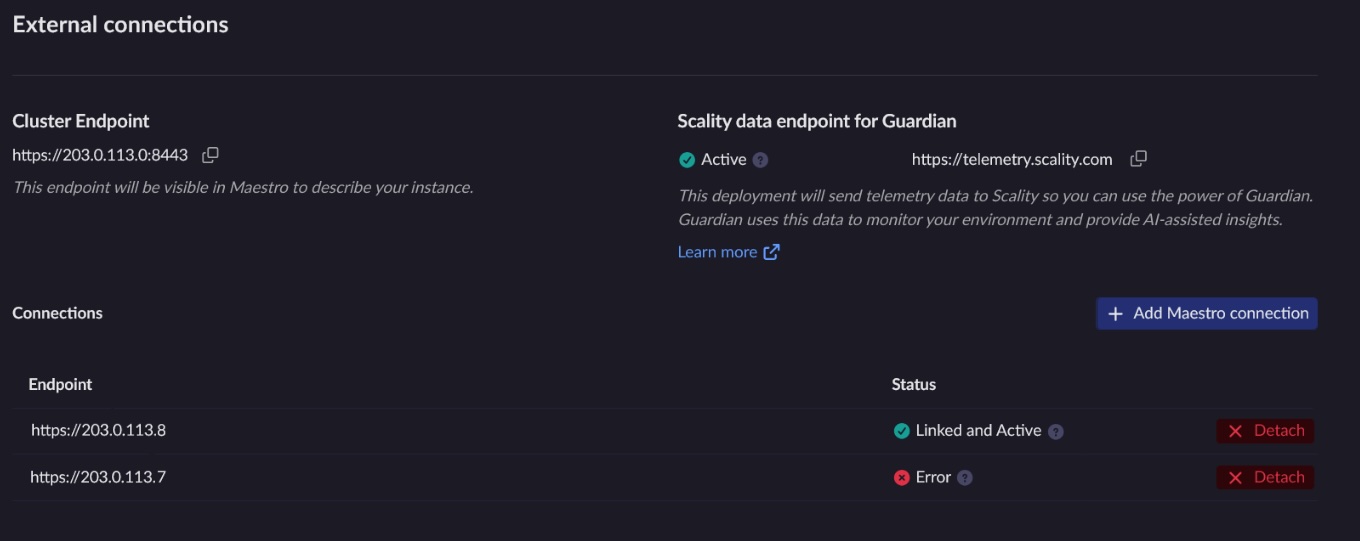
Task: Copy the Cluster Endpoint URL icon
Action: (210, 155)
